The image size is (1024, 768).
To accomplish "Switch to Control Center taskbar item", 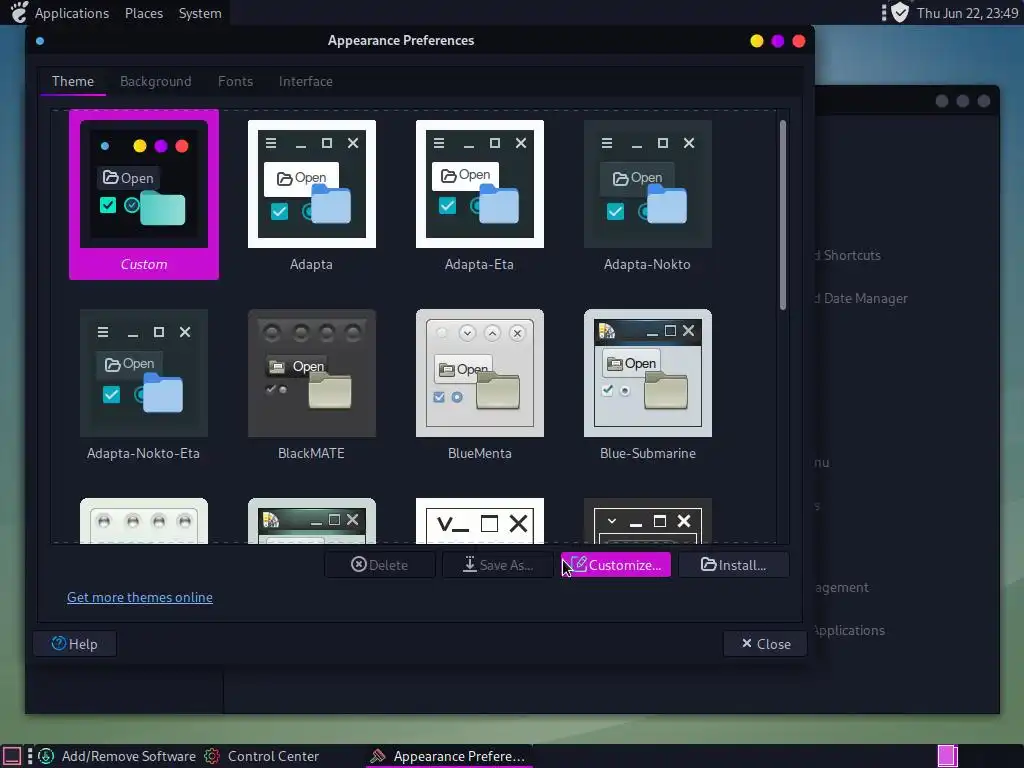I will coord(261,756).
